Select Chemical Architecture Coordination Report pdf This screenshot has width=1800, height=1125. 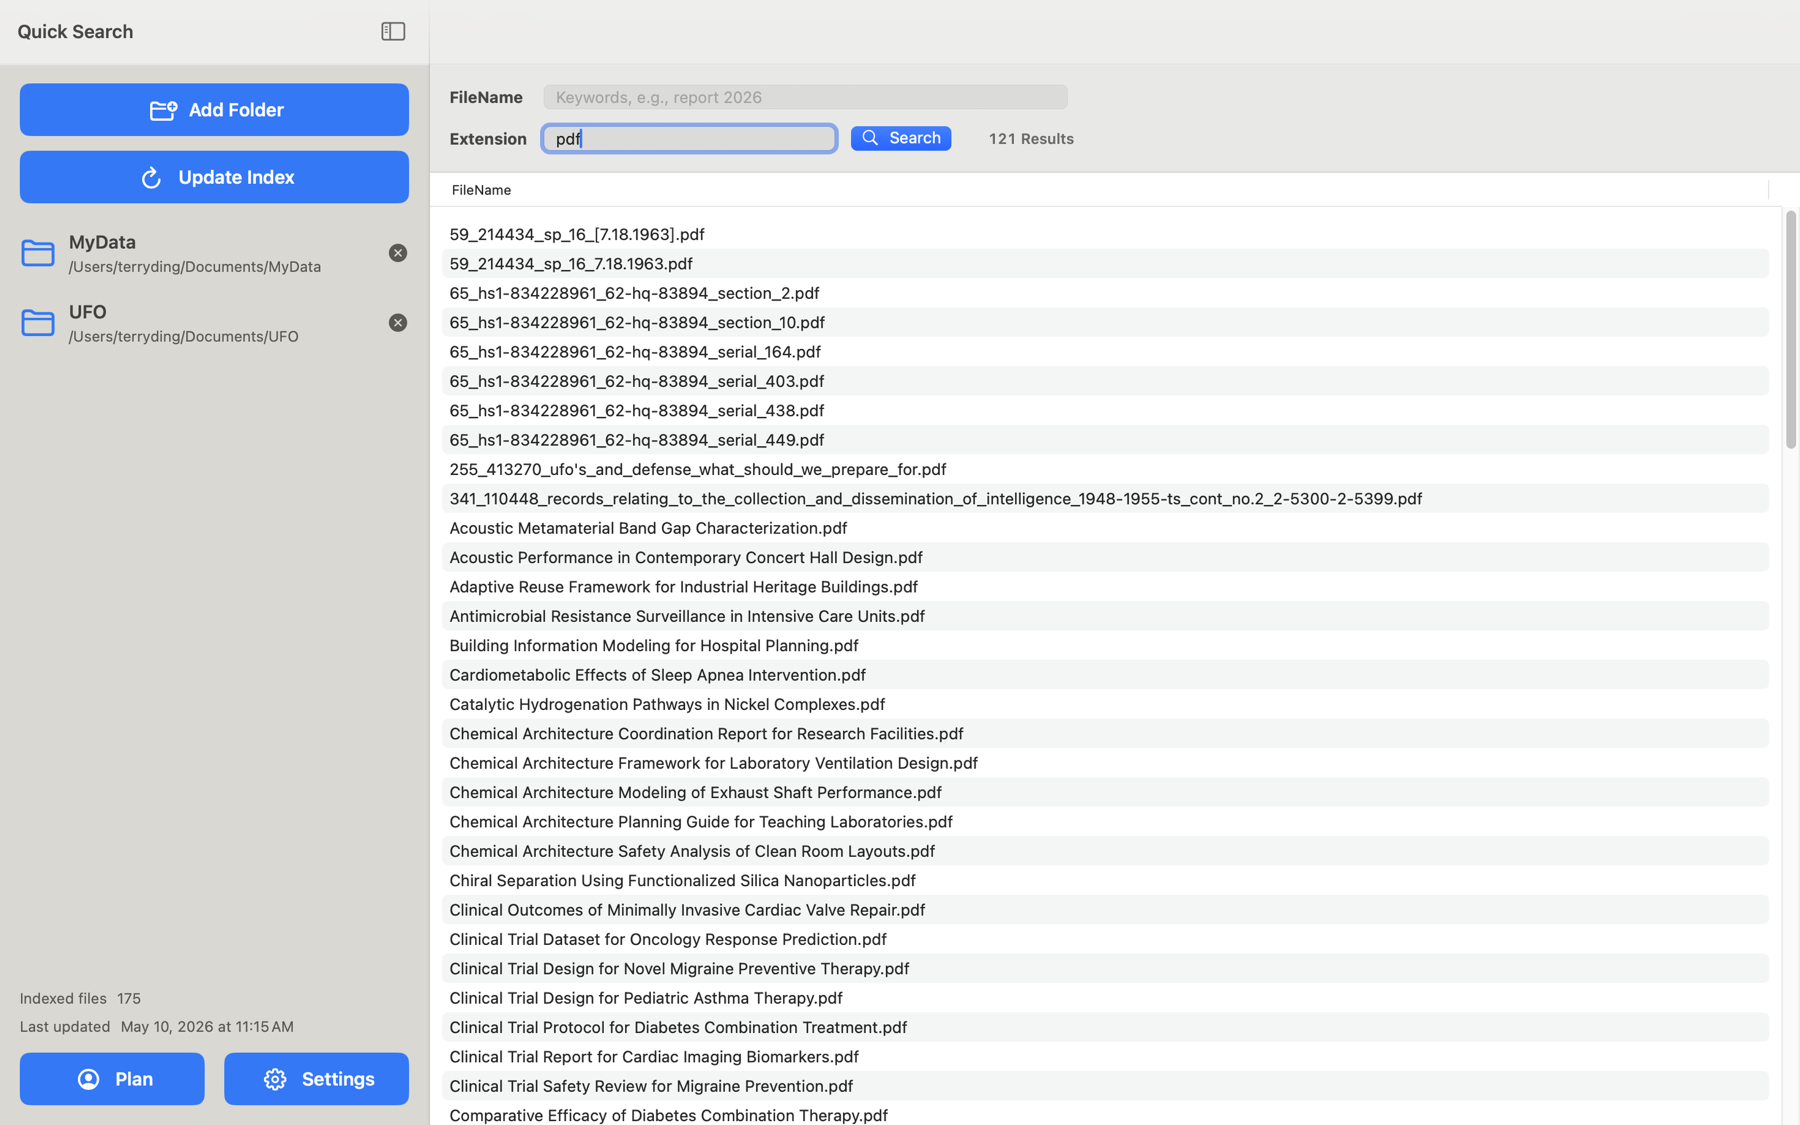coord(1105,734)
